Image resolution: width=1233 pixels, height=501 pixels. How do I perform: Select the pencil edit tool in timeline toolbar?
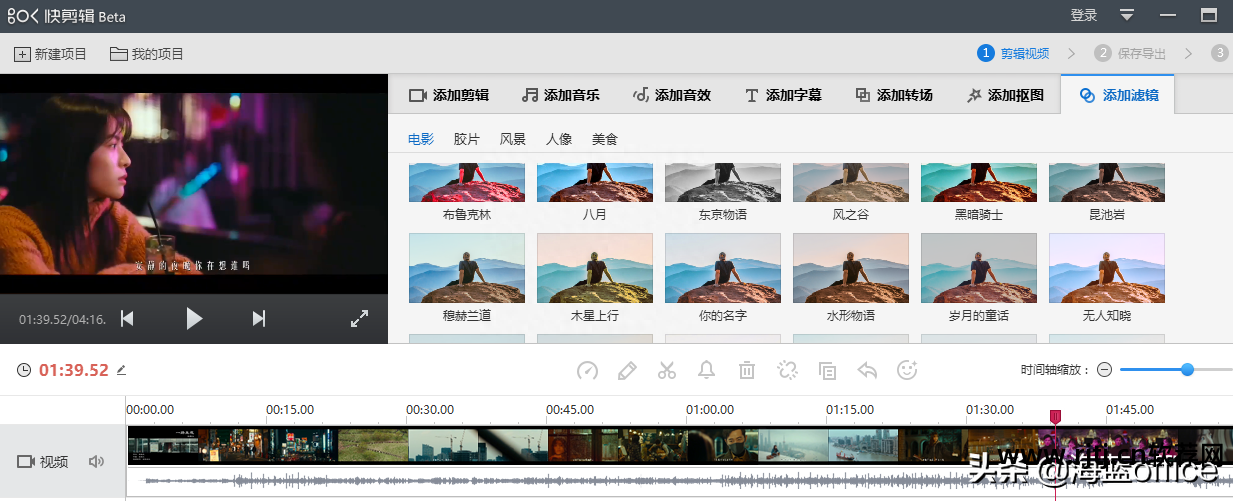coord(627,371)
